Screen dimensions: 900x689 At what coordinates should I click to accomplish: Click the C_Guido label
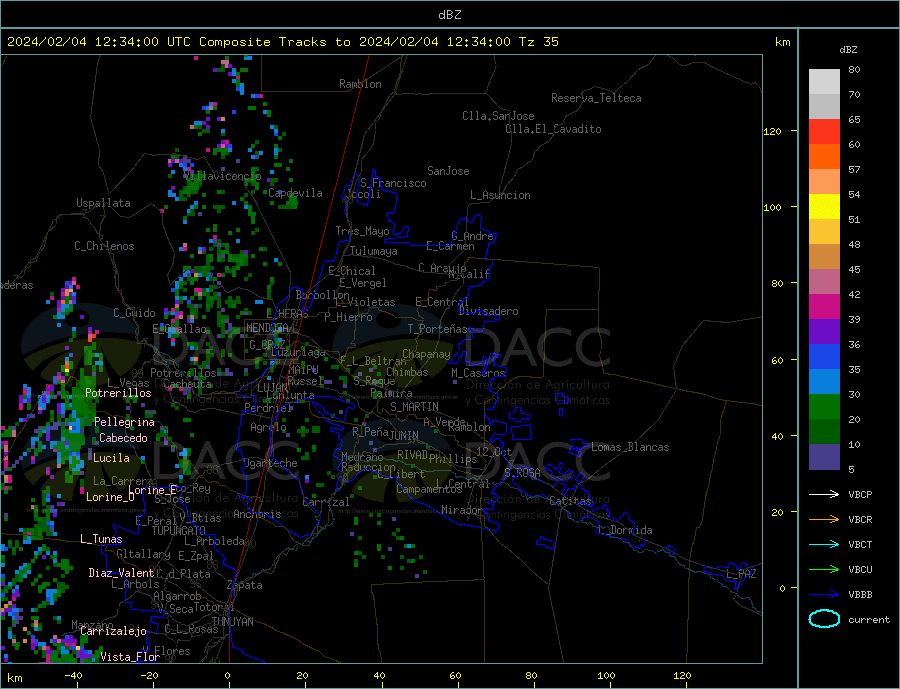[x=134, y=313]
